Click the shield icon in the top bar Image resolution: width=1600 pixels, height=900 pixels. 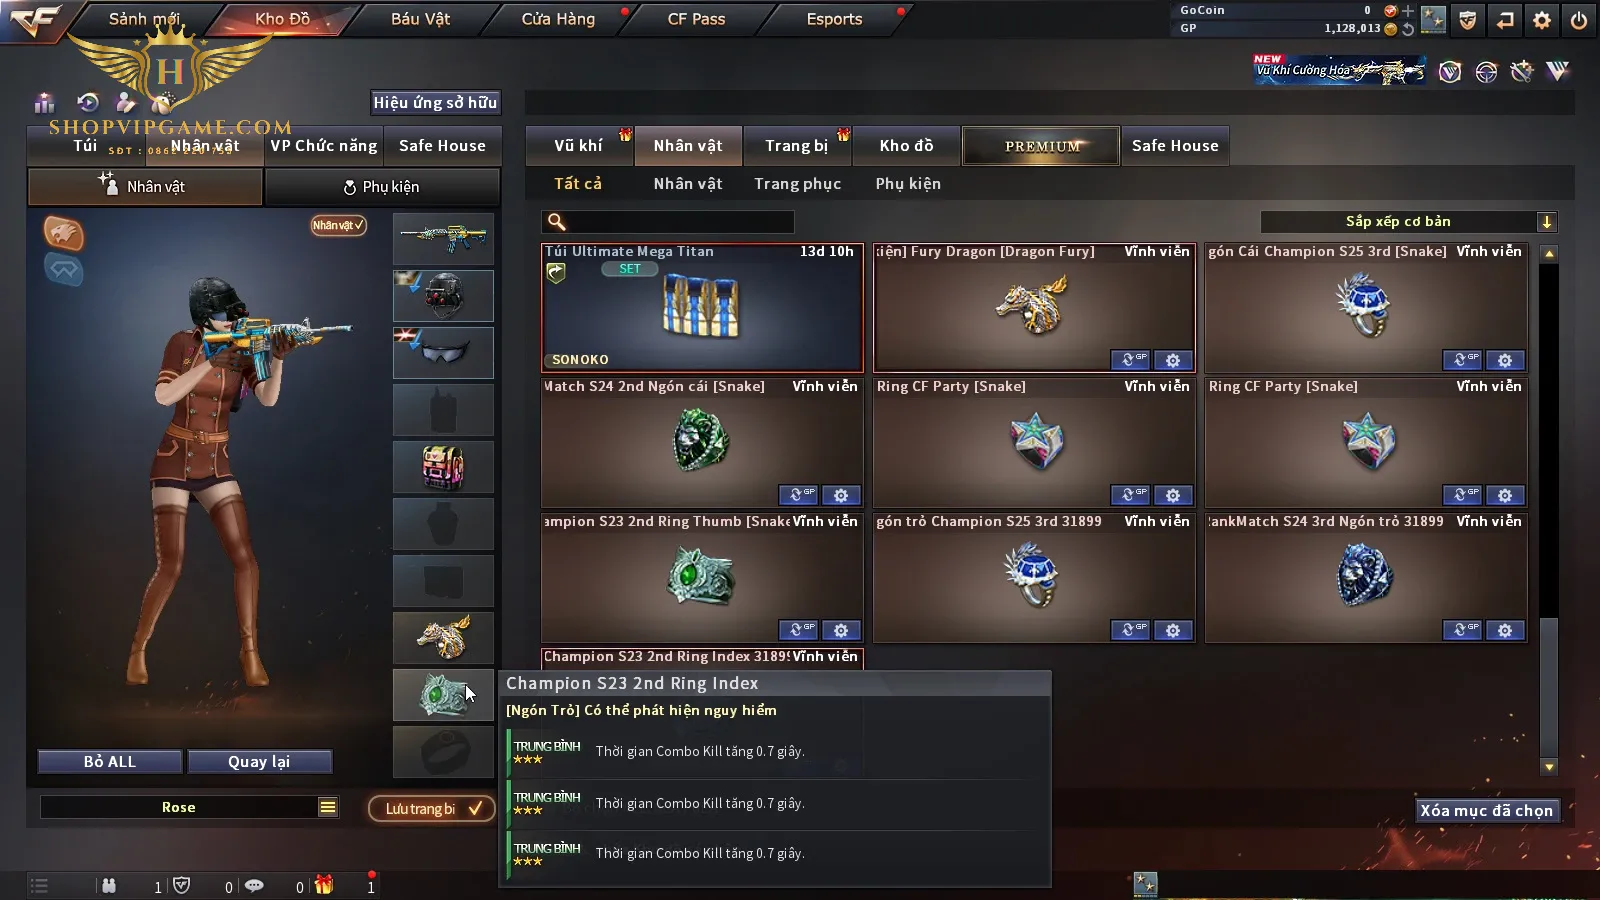click(x=1467, y=20)
